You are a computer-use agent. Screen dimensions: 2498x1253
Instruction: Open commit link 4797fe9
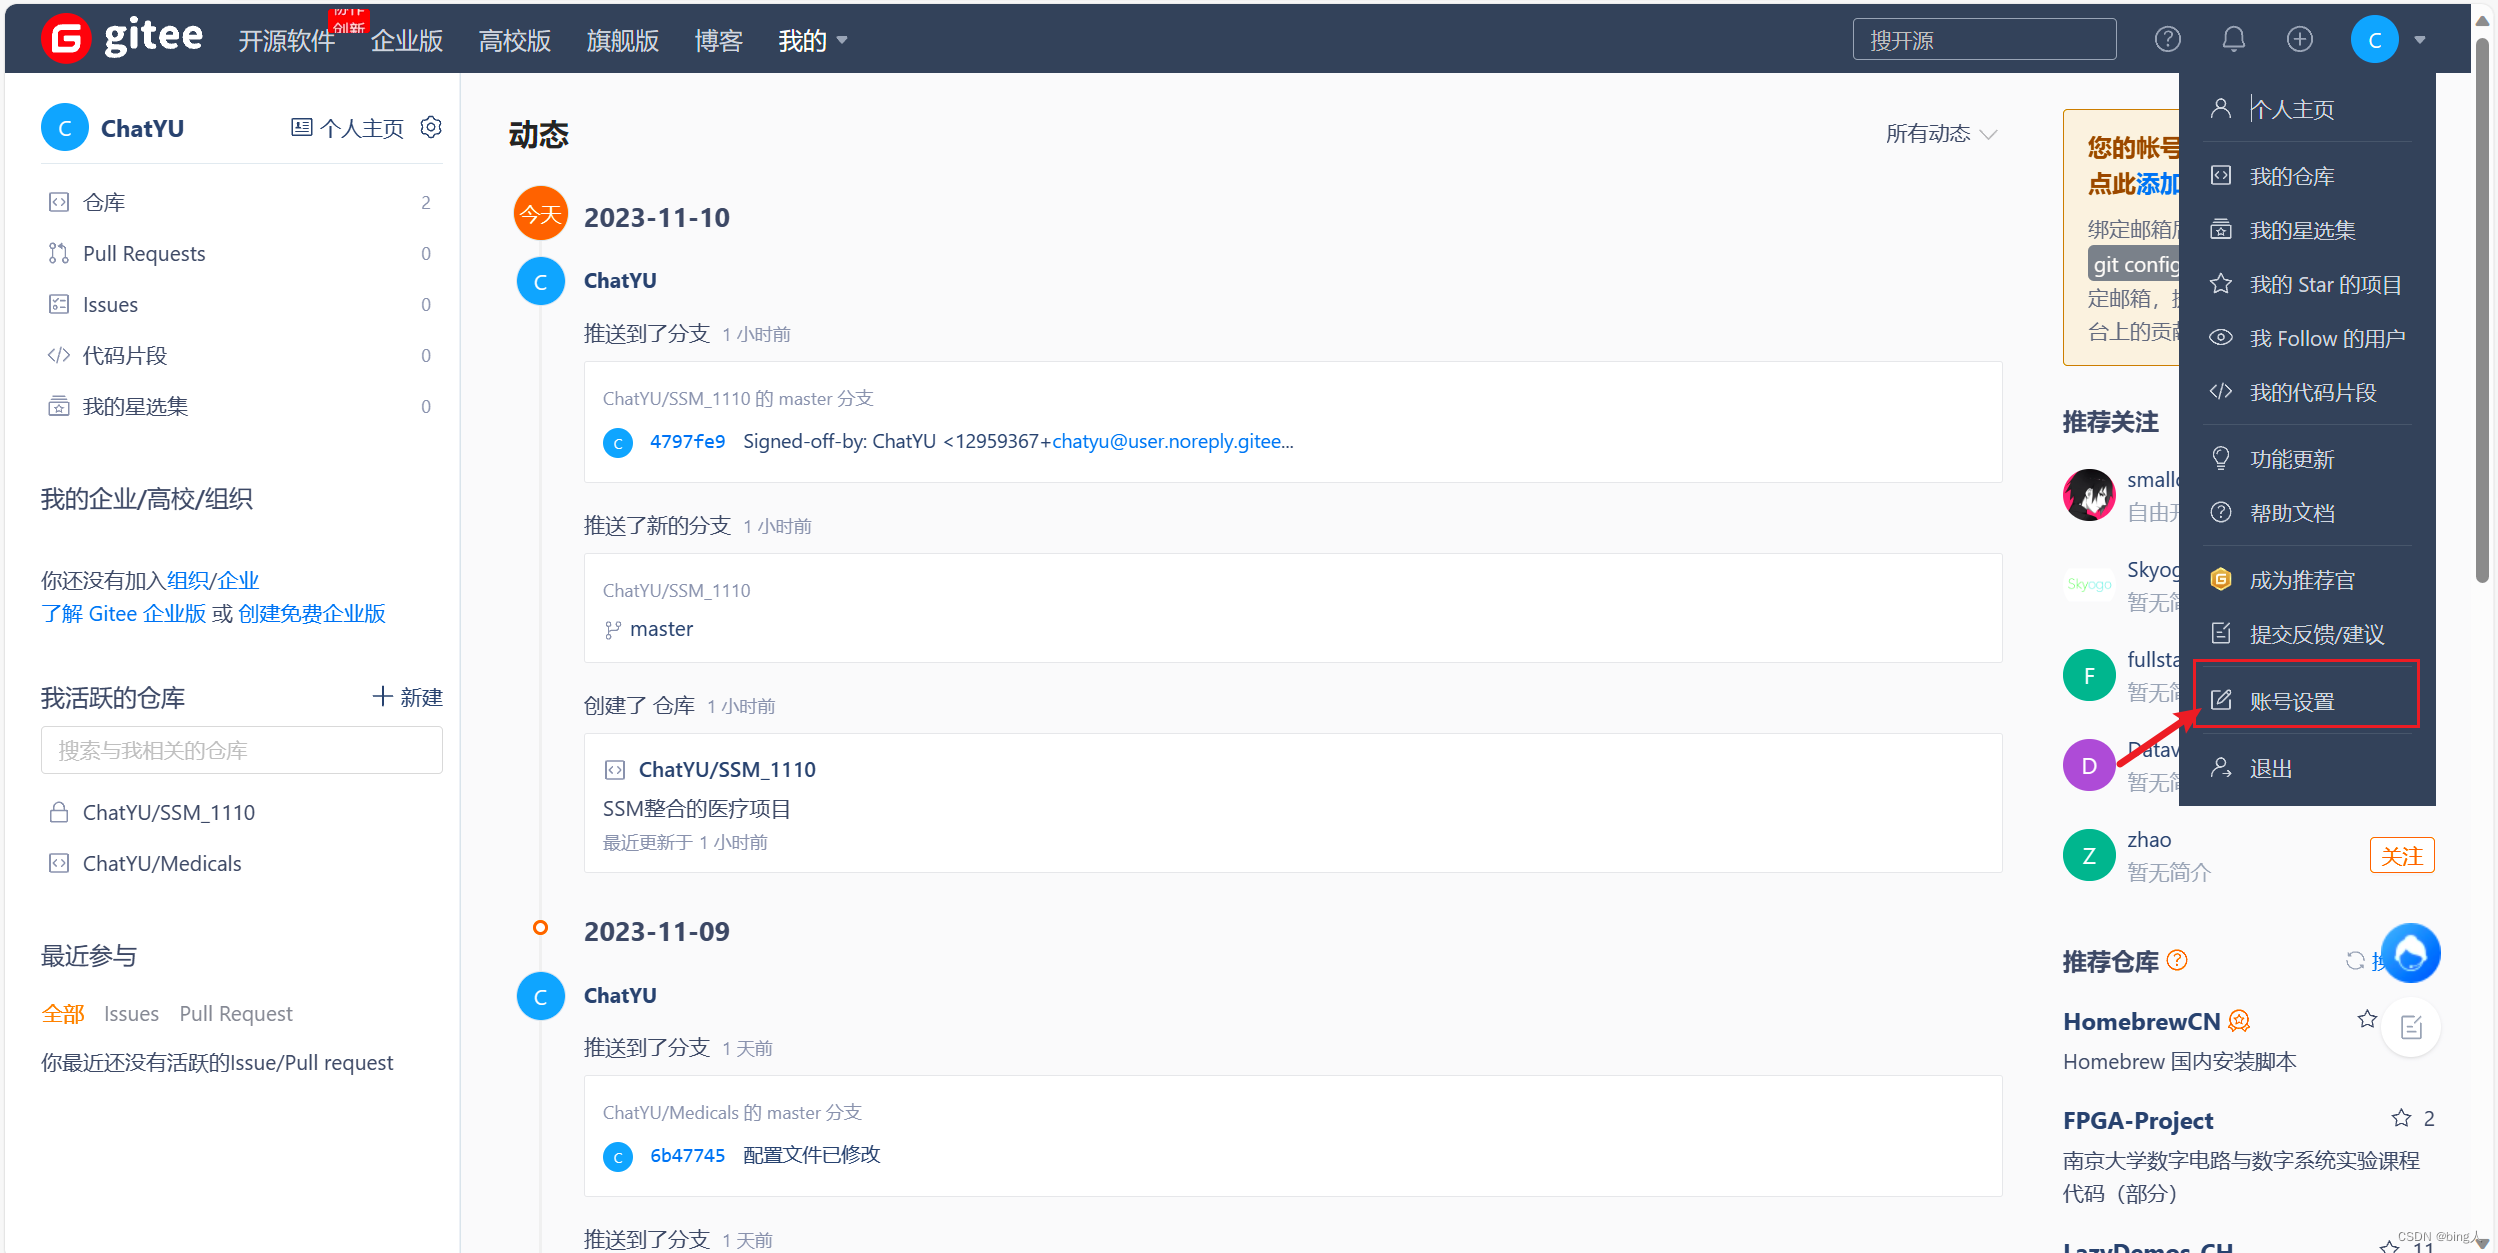687,441
